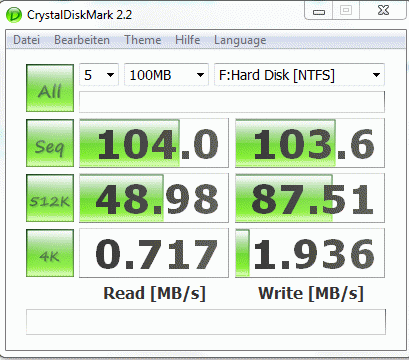The image size is (409, 360).
Task: Open the Hilfe menu
Action: point(188,40)
